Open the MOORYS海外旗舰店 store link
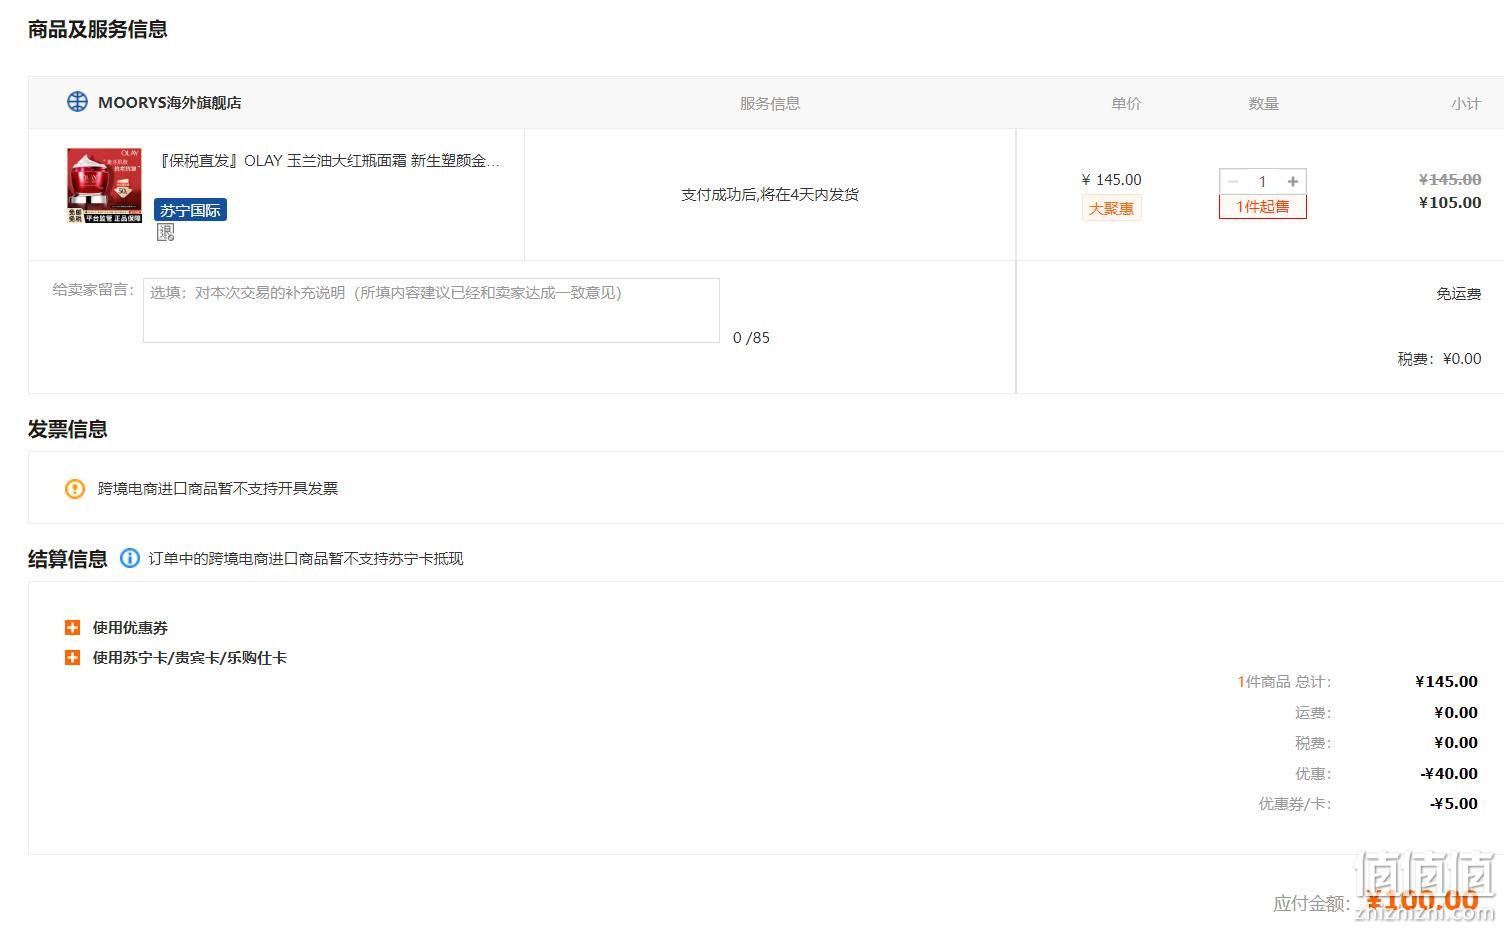The height and width of the screenshot is (930, 1504). coord(169,102)
